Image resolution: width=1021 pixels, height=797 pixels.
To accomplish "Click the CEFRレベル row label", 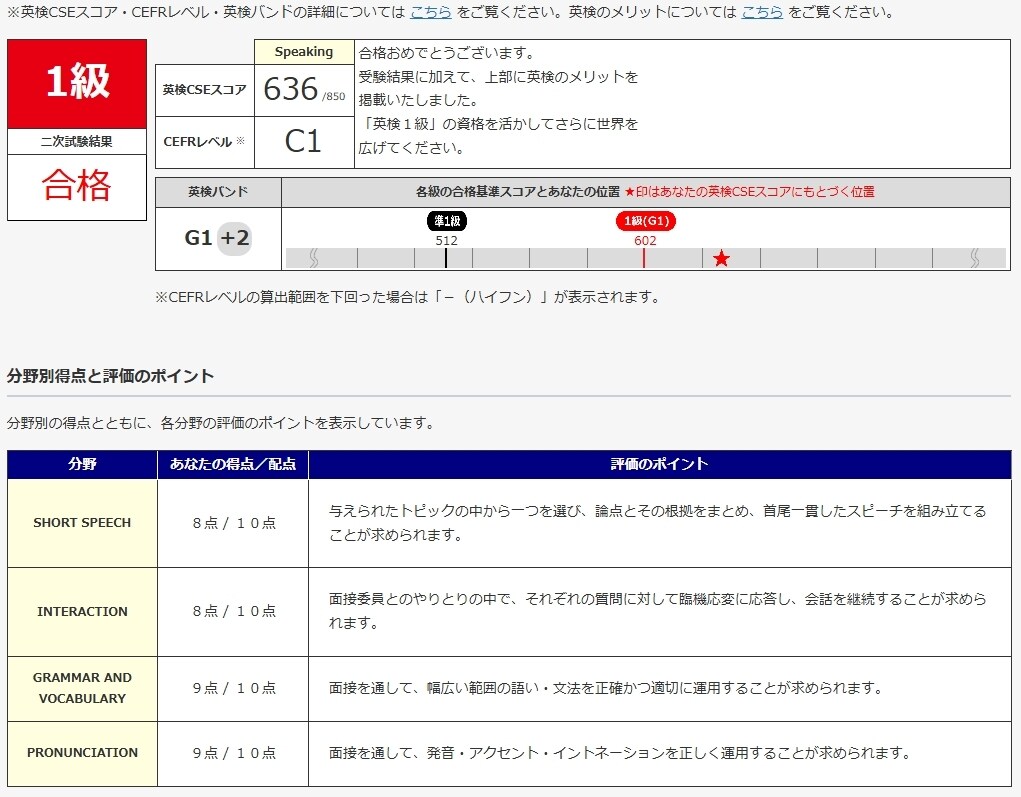I will 204,142.
